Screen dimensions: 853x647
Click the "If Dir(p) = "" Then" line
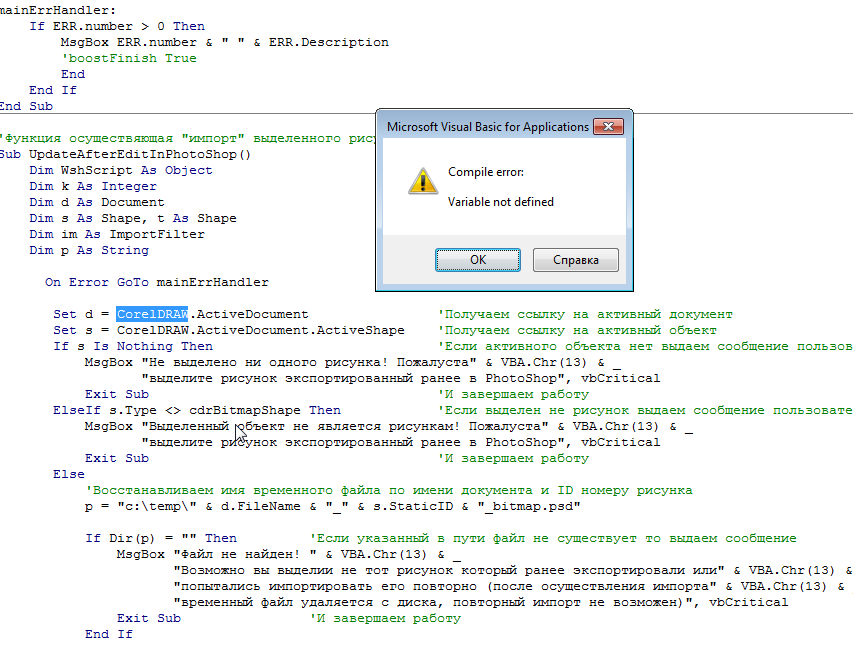click(161, 538)
